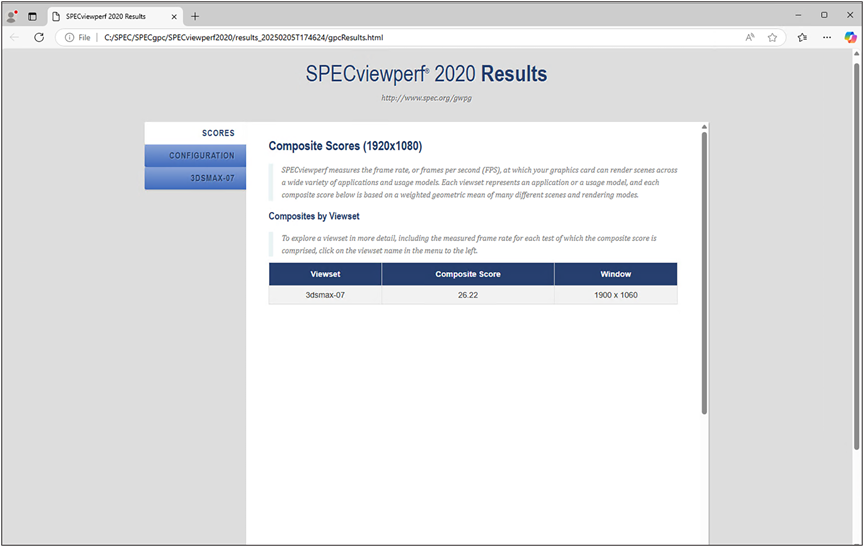This screenshot has width=864, height=547.
Task: Switch to the SCORES menu item
Action: (x=195, y=133)
